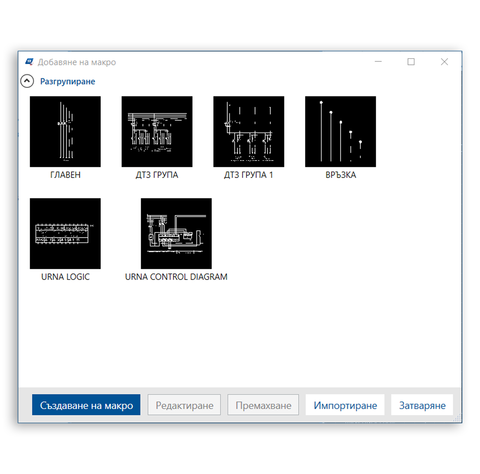Viewport: 480px width, 474px height.
Task: Close dialog with Затваряне button
Action: (422, 405)
